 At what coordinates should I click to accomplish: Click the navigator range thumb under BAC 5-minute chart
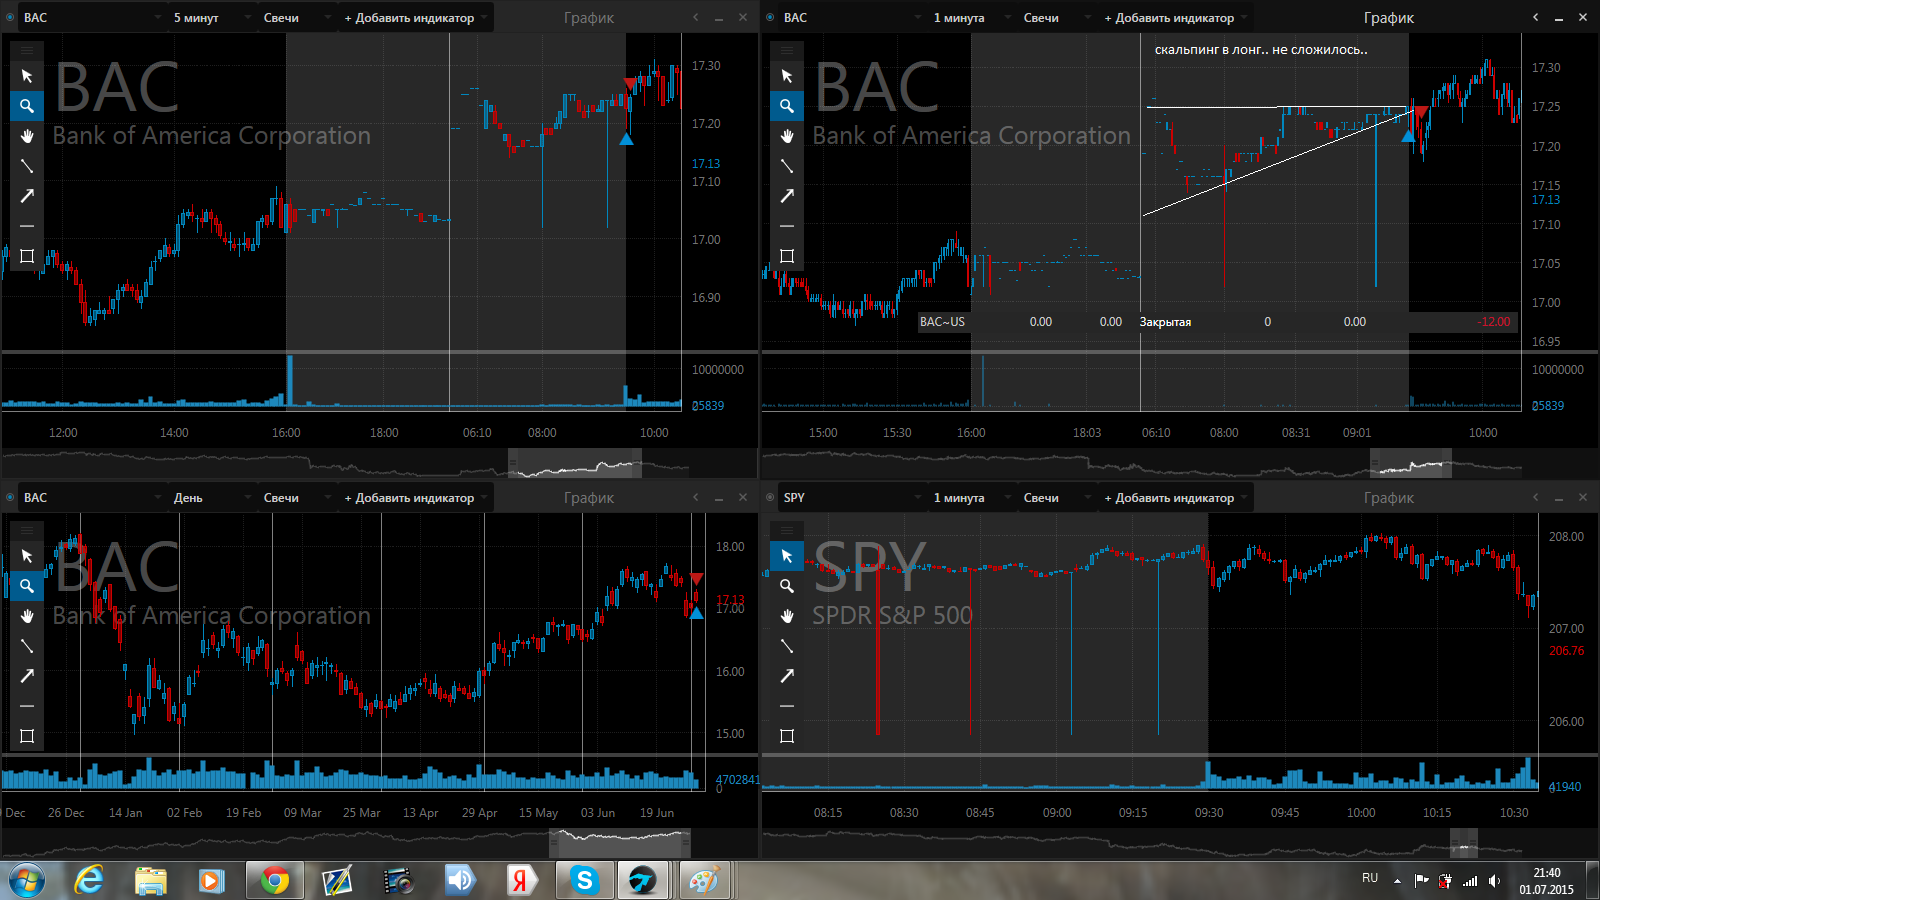point(575,464)
